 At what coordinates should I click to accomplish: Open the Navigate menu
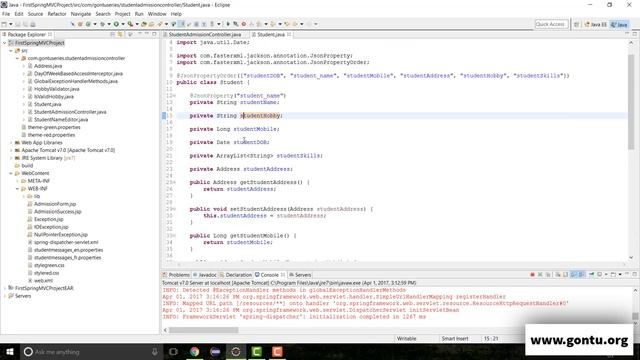(x=81, y=14)
